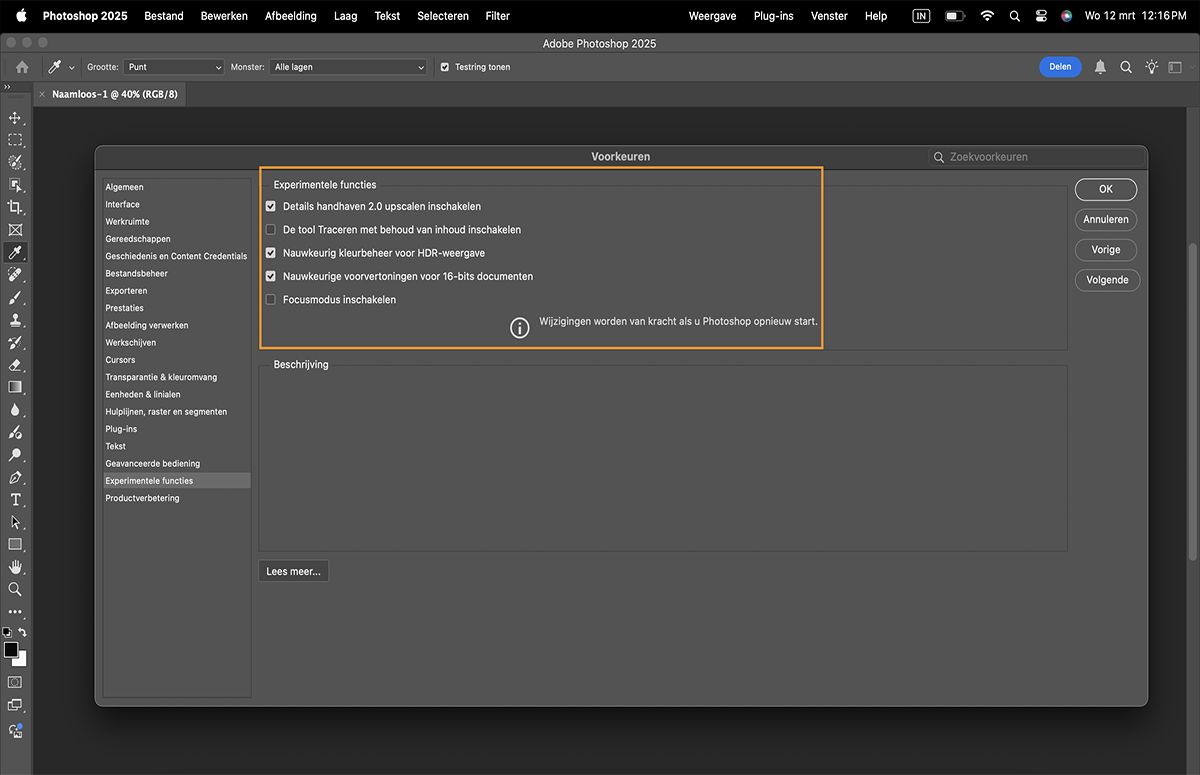
Task: Disable Details handhaven 2.0 upscalen checkbox
Action: pos(270,206)
